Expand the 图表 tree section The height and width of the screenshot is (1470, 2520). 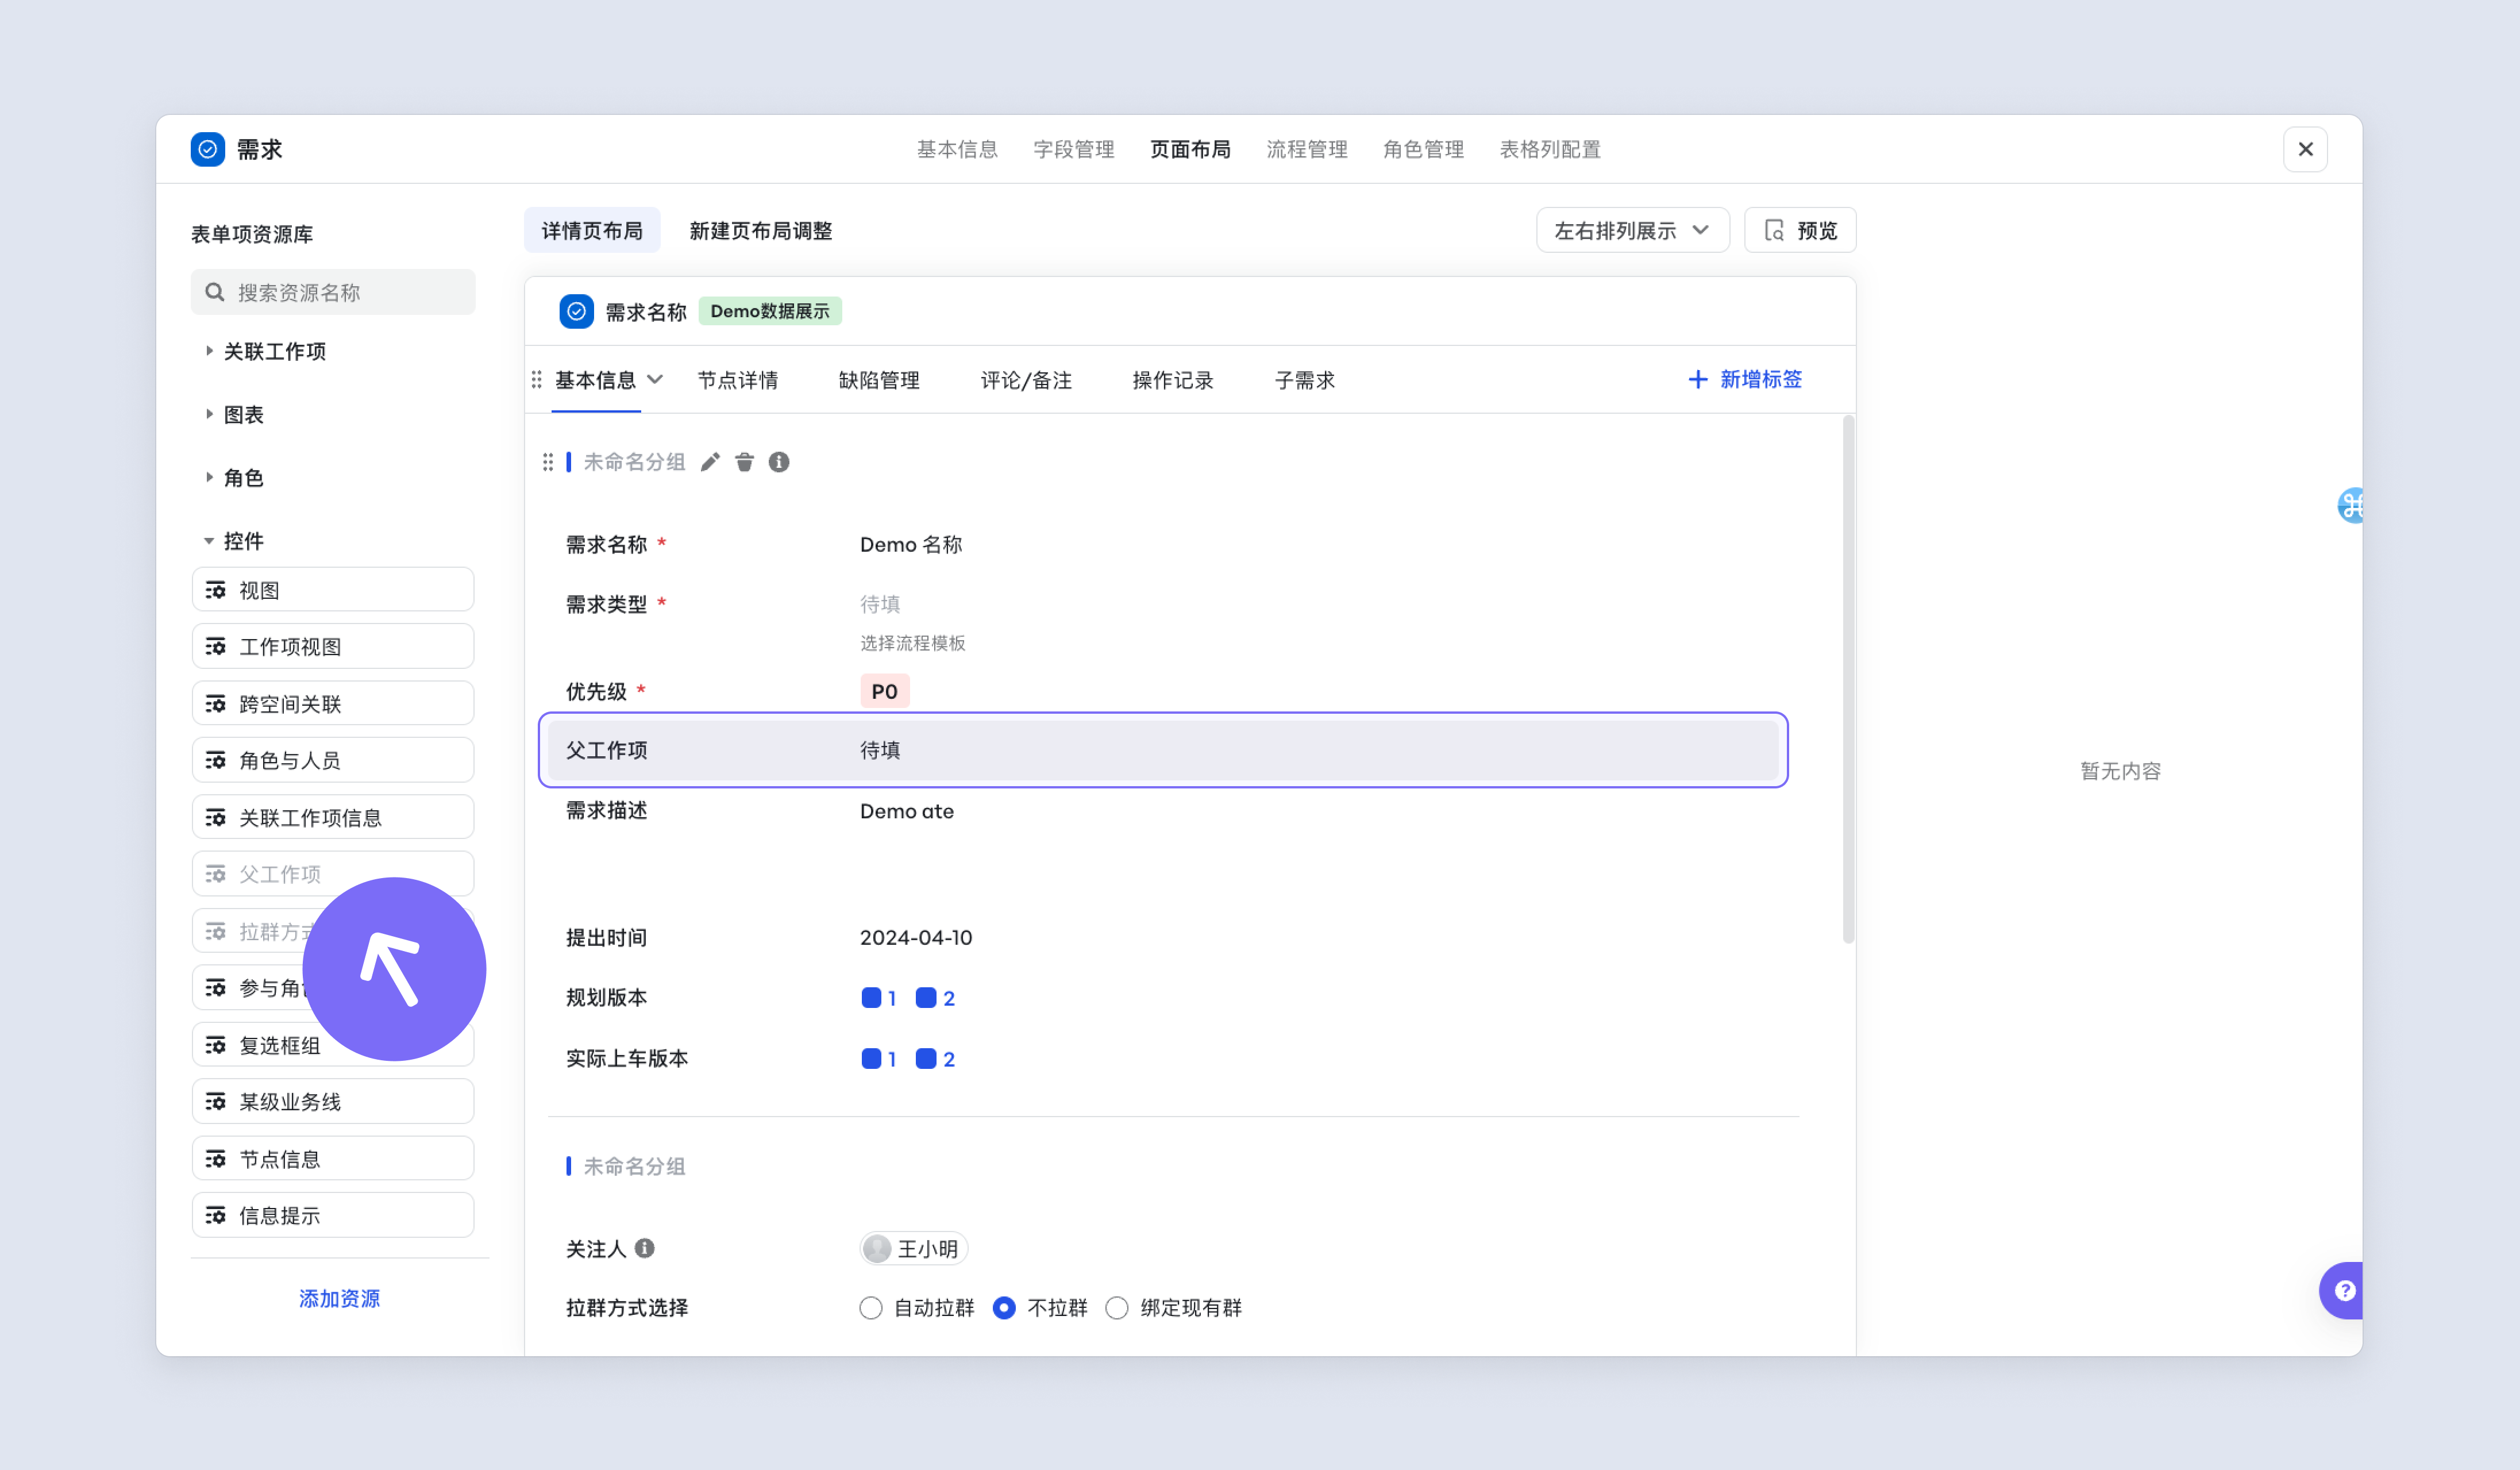[x=209, y=414]
